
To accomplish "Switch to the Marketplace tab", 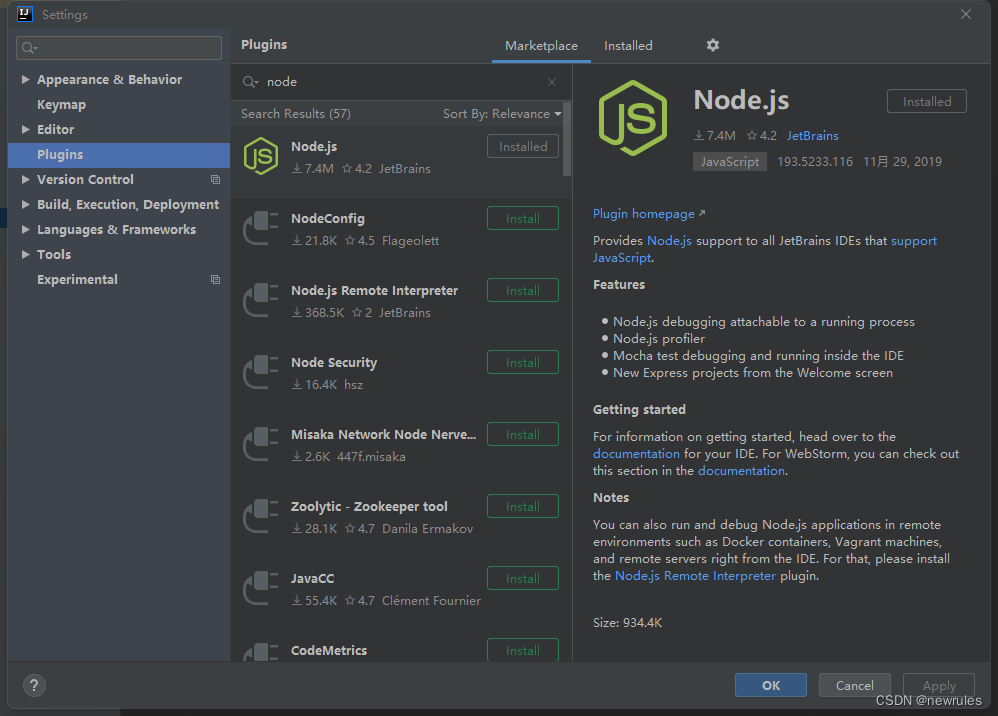I will (541, 46).
